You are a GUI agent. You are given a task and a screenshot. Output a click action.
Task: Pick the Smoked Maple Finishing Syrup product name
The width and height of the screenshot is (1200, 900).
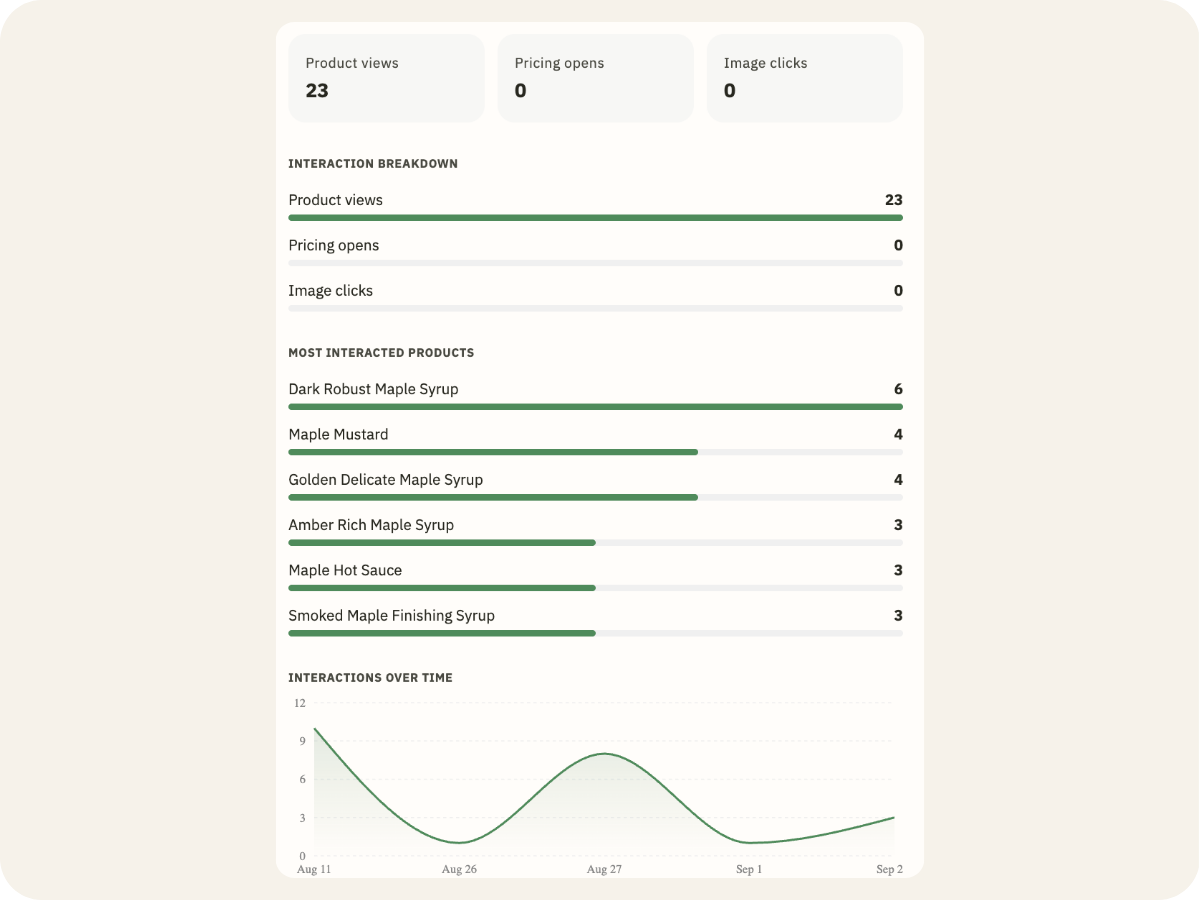coord(392,616)
